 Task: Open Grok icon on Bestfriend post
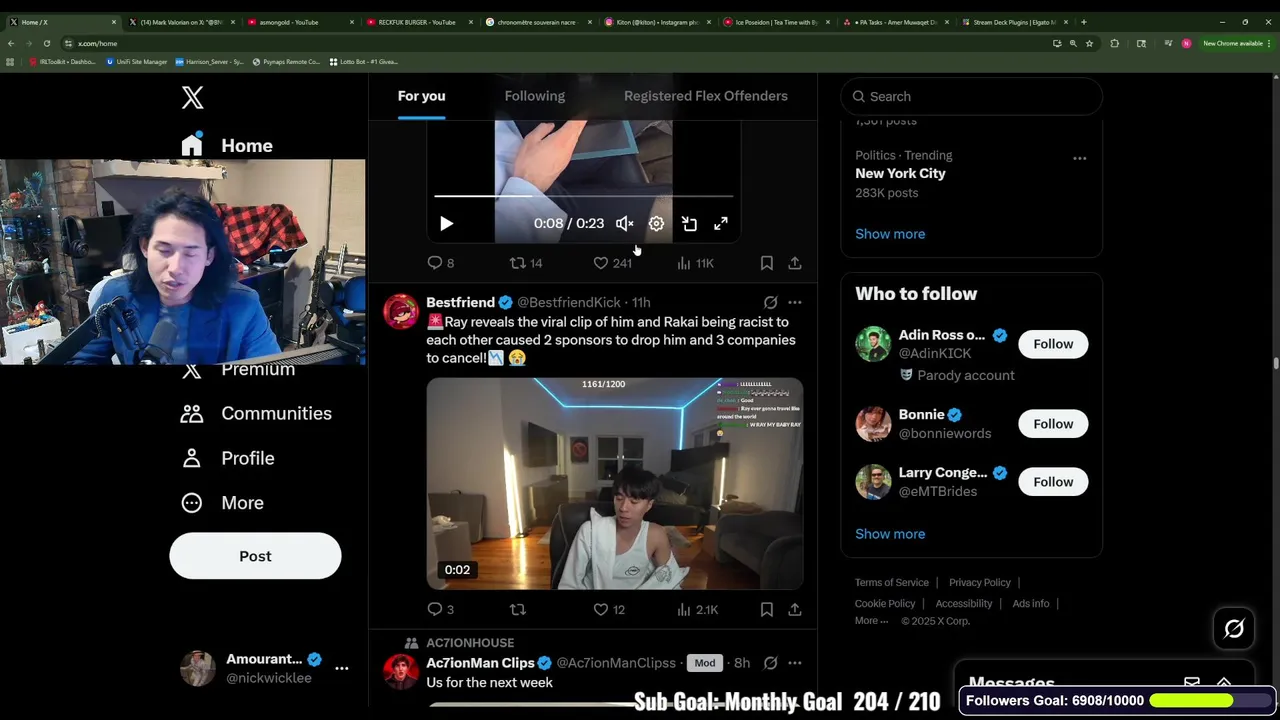[770, 302]
